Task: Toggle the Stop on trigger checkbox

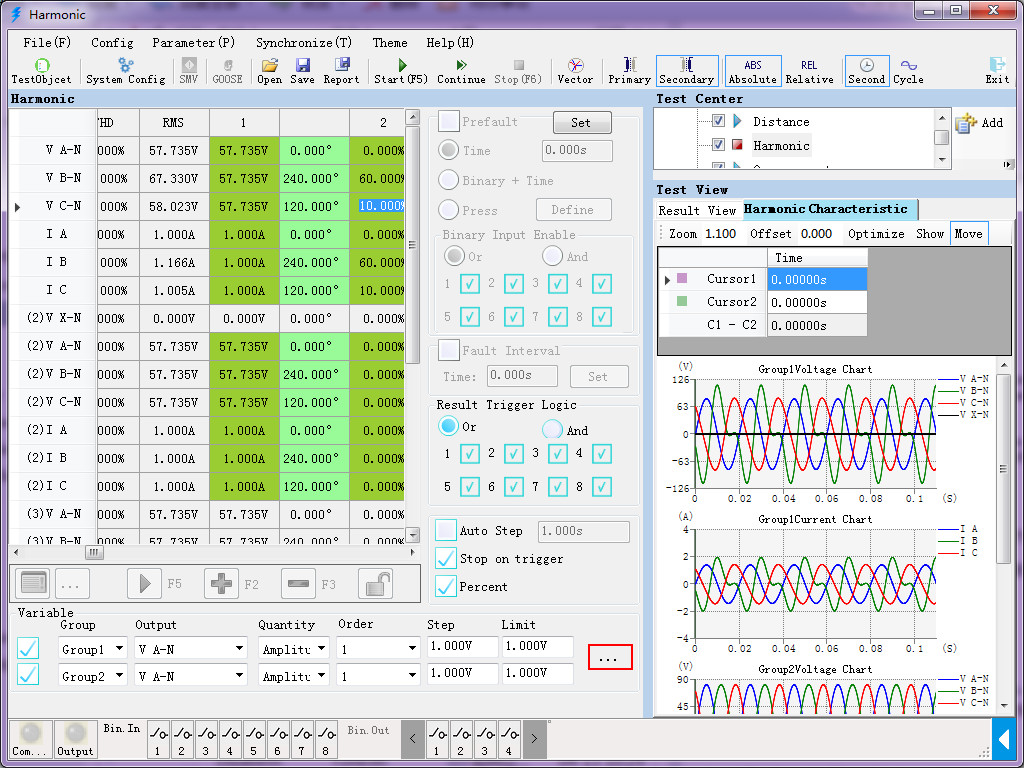Action: click(x=446, y=559)
